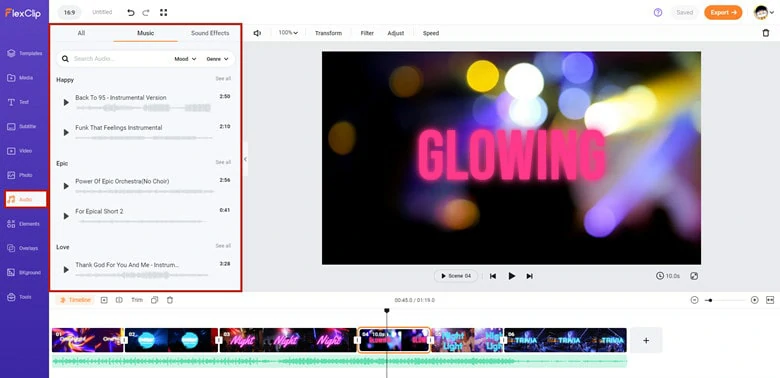Open the Adjust options

[x=395, y=33]
